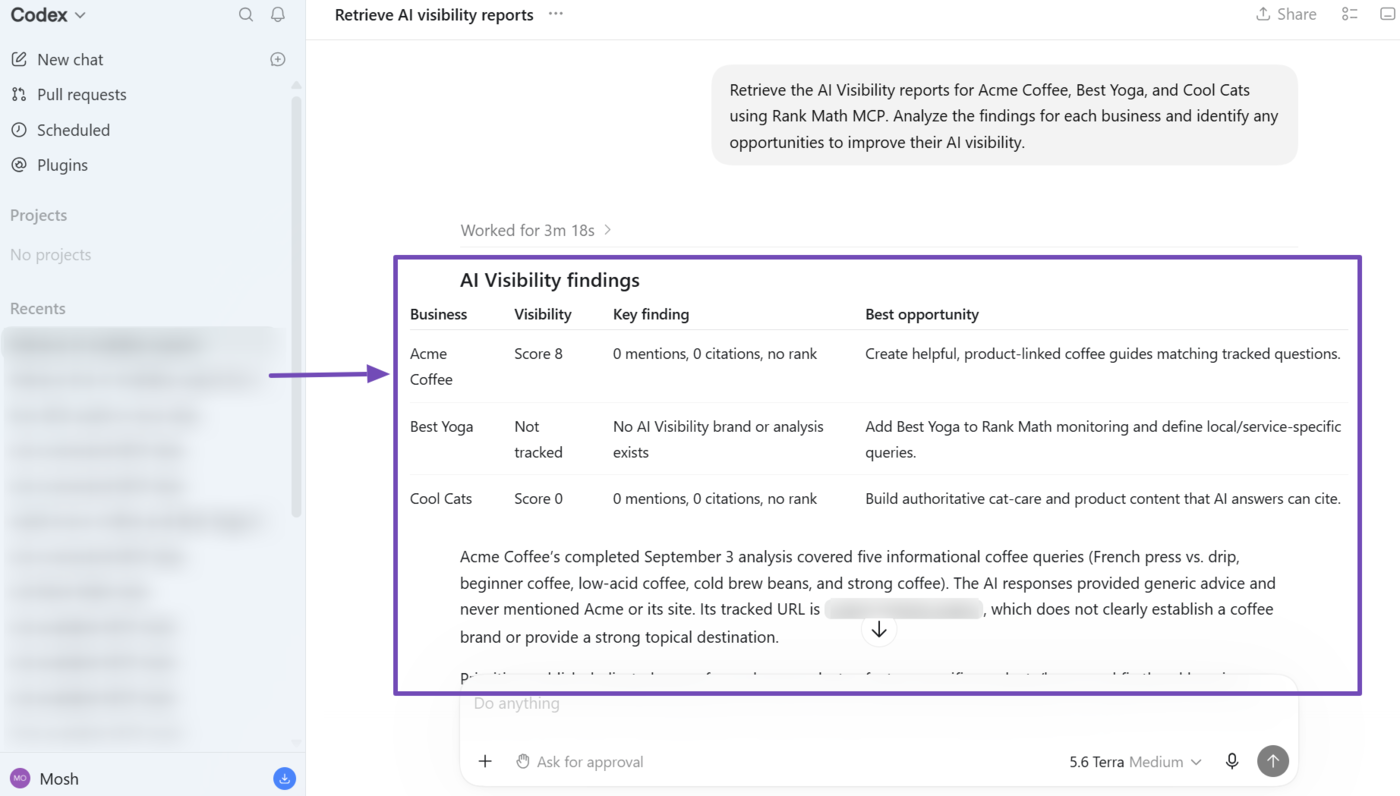The height and width of the screenshot is (796, 1400).
Task: Click the AI Visibility findings heading
Action: coord(550,280)
